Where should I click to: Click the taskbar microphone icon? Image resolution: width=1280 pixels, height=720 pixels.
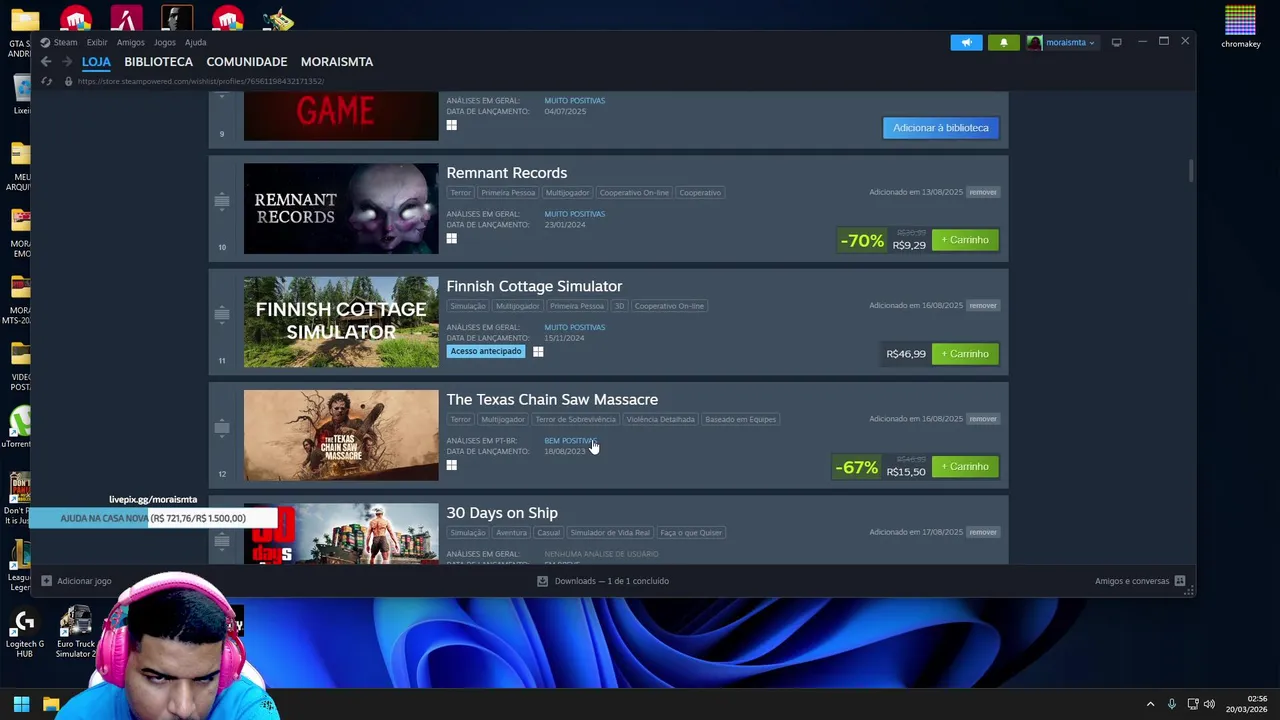tap(1171, 704)
